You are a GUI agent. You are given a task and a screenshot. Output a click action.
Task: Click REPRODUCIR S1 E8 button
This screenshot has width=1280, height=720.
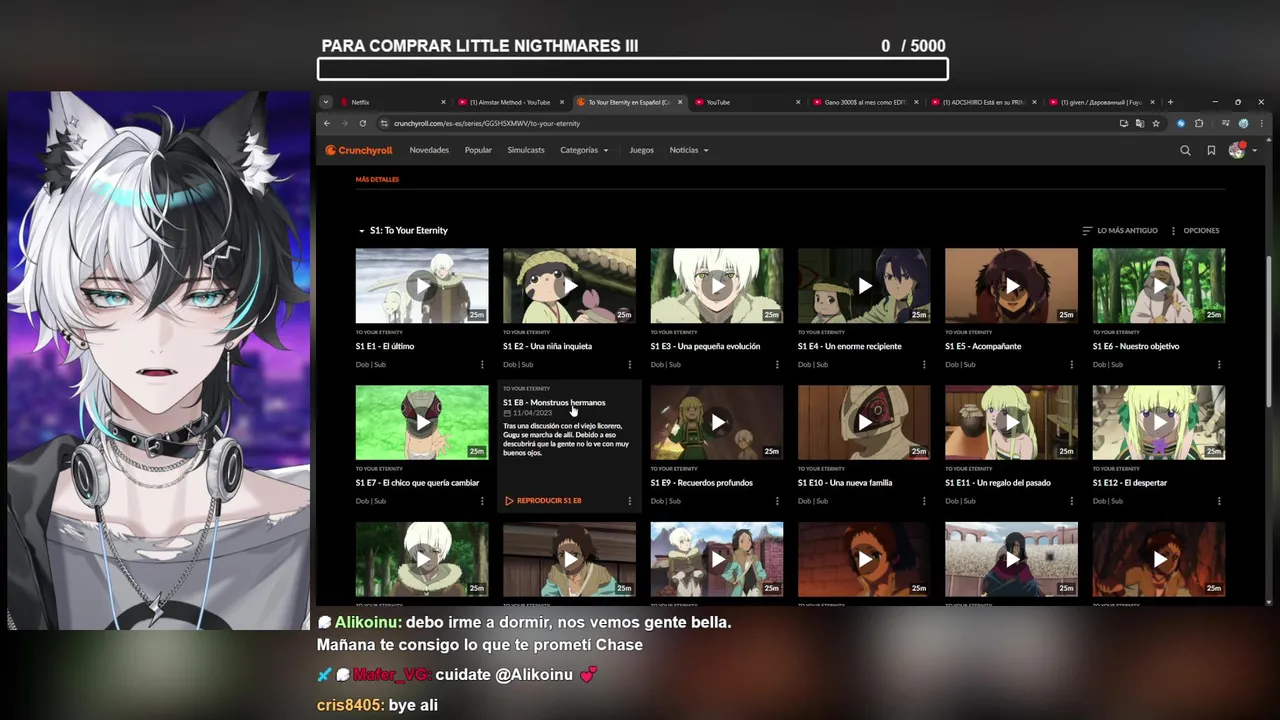click(x=543, y=501)
